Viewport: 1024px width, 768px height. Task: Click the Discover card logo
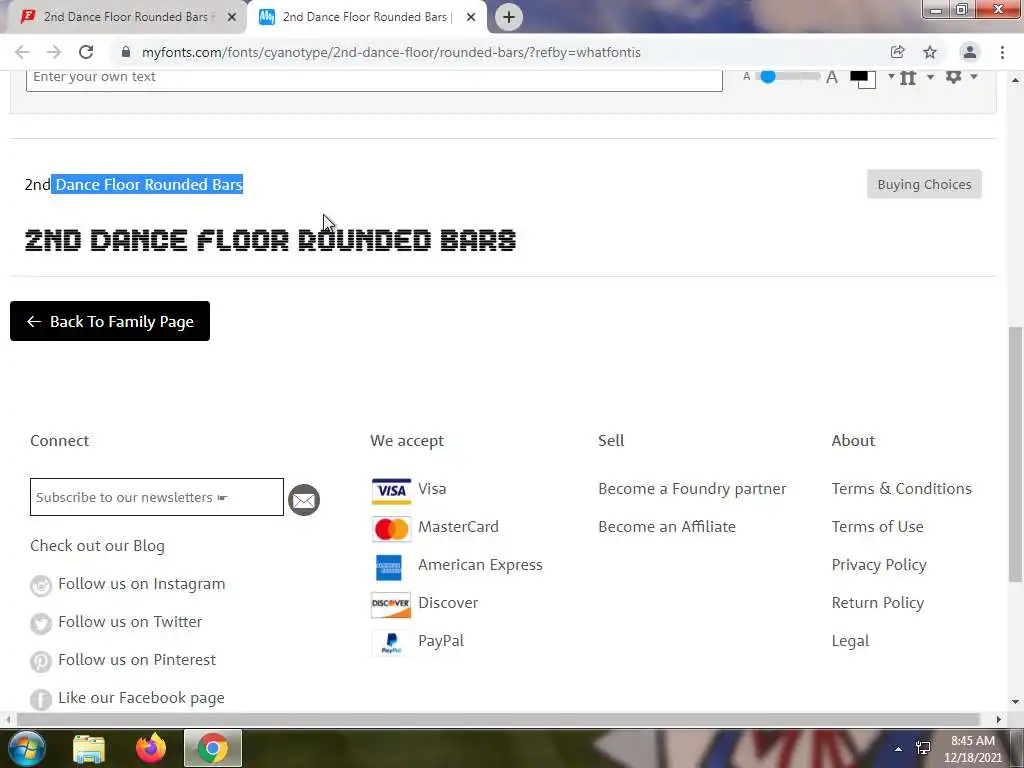click(391, 605)
